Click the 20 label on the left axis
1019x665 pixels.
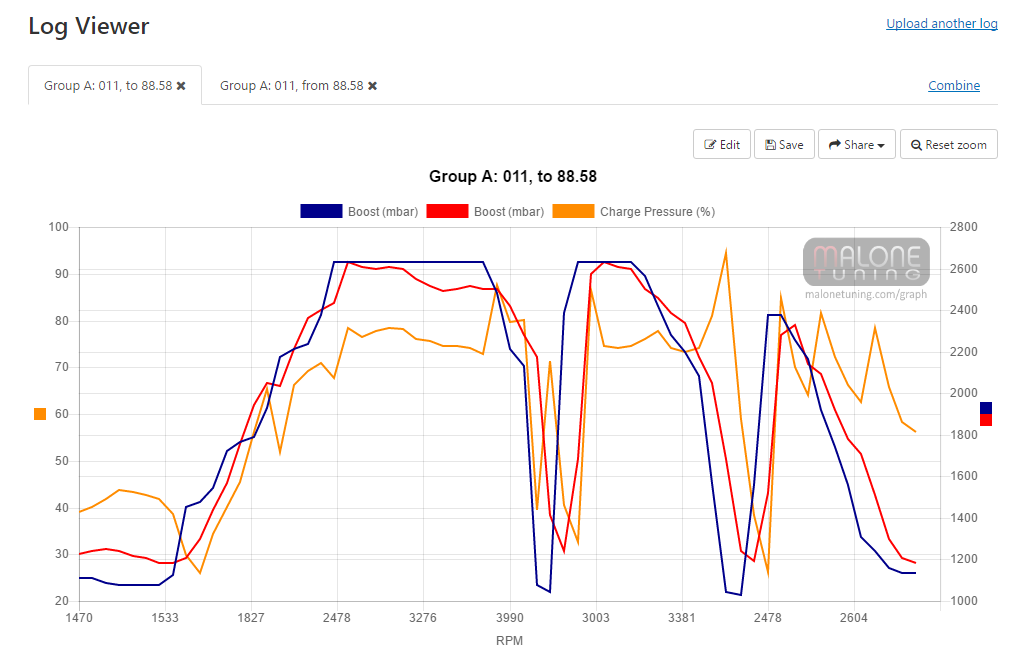(x=62, y=601)
